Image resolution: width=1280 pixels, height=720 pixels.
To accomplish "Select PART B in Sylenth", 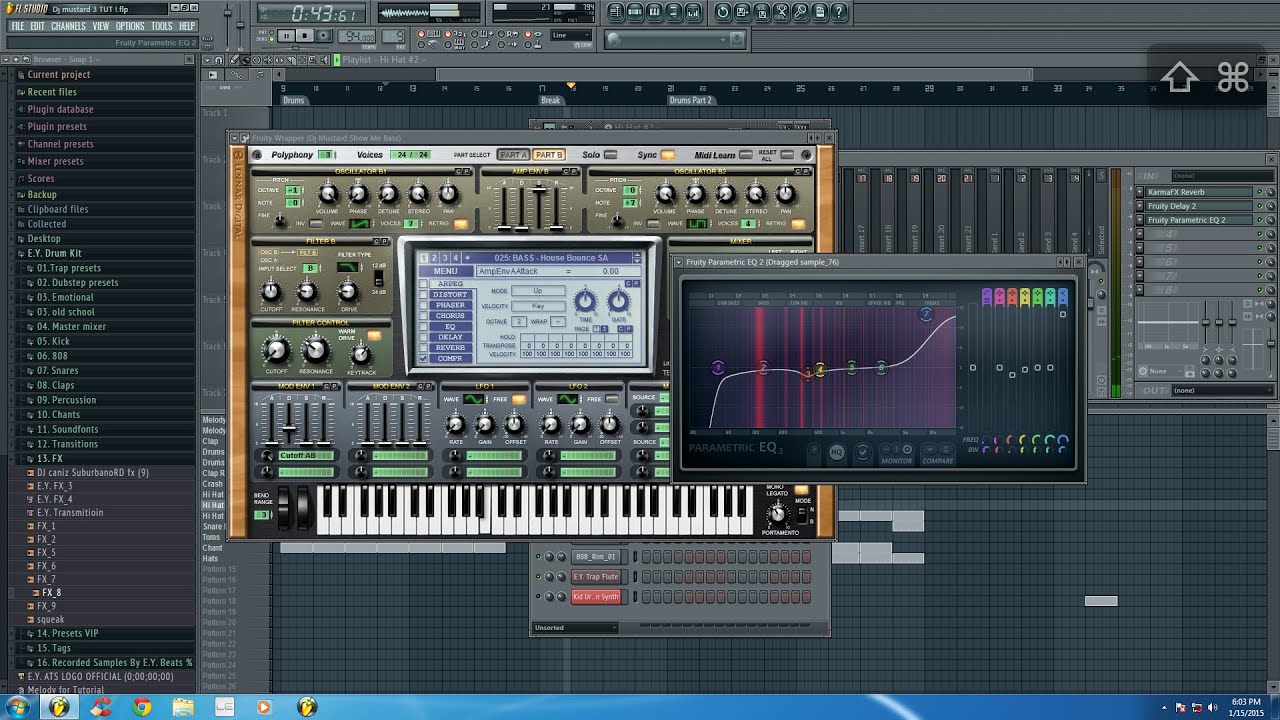I will coord(549,155).
